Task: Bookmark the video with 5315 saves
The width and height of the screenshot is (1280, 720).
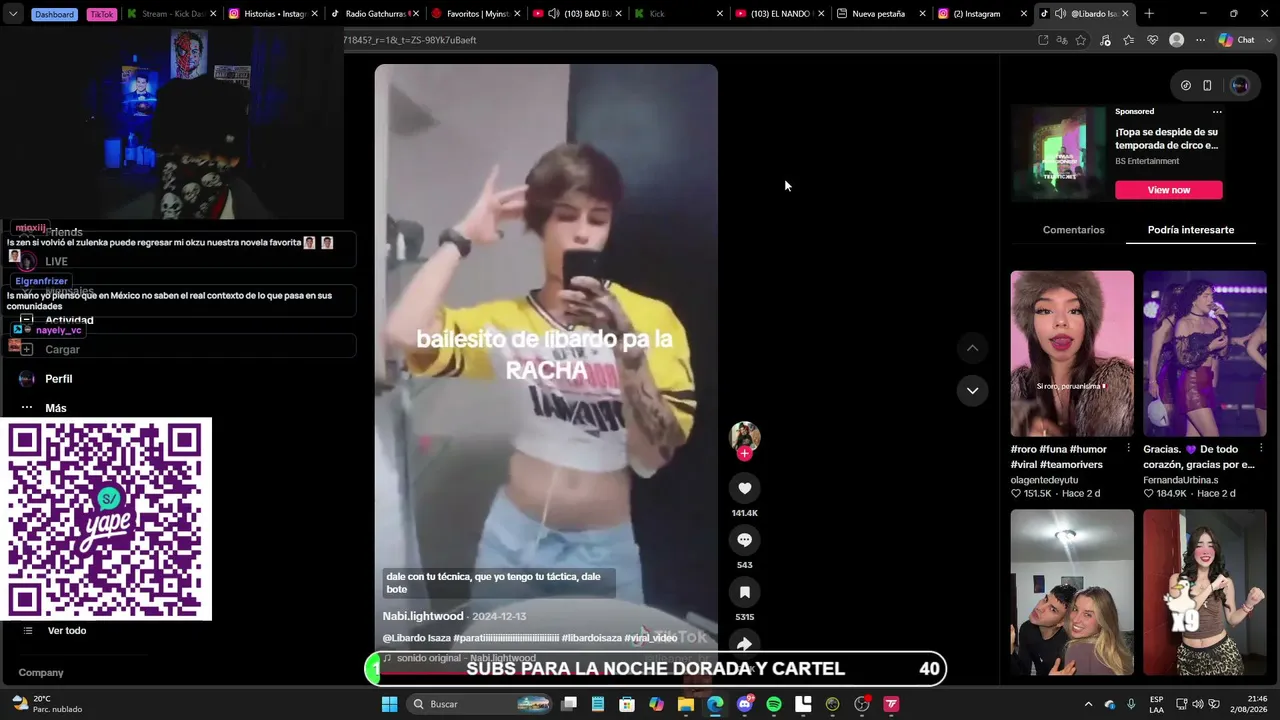Action: point(744,592)
